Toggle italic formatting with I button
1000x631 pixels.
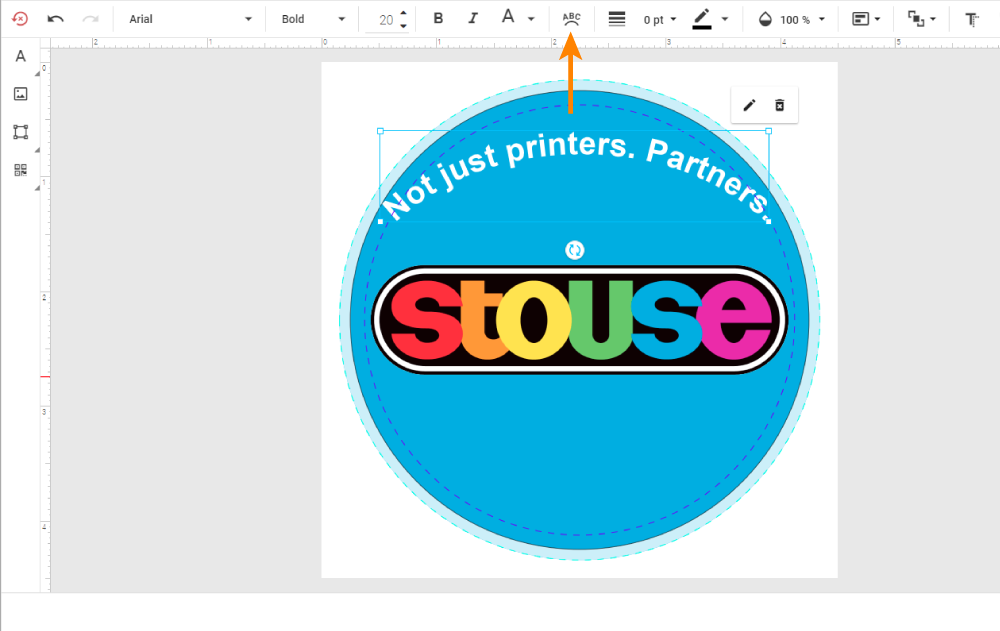pos(473,19)
